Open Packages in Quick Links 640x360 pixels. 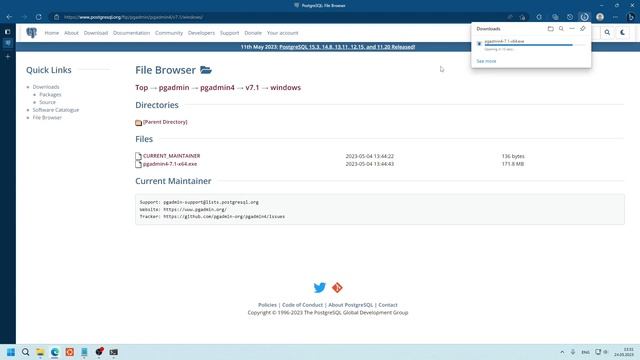click(50, 95)
